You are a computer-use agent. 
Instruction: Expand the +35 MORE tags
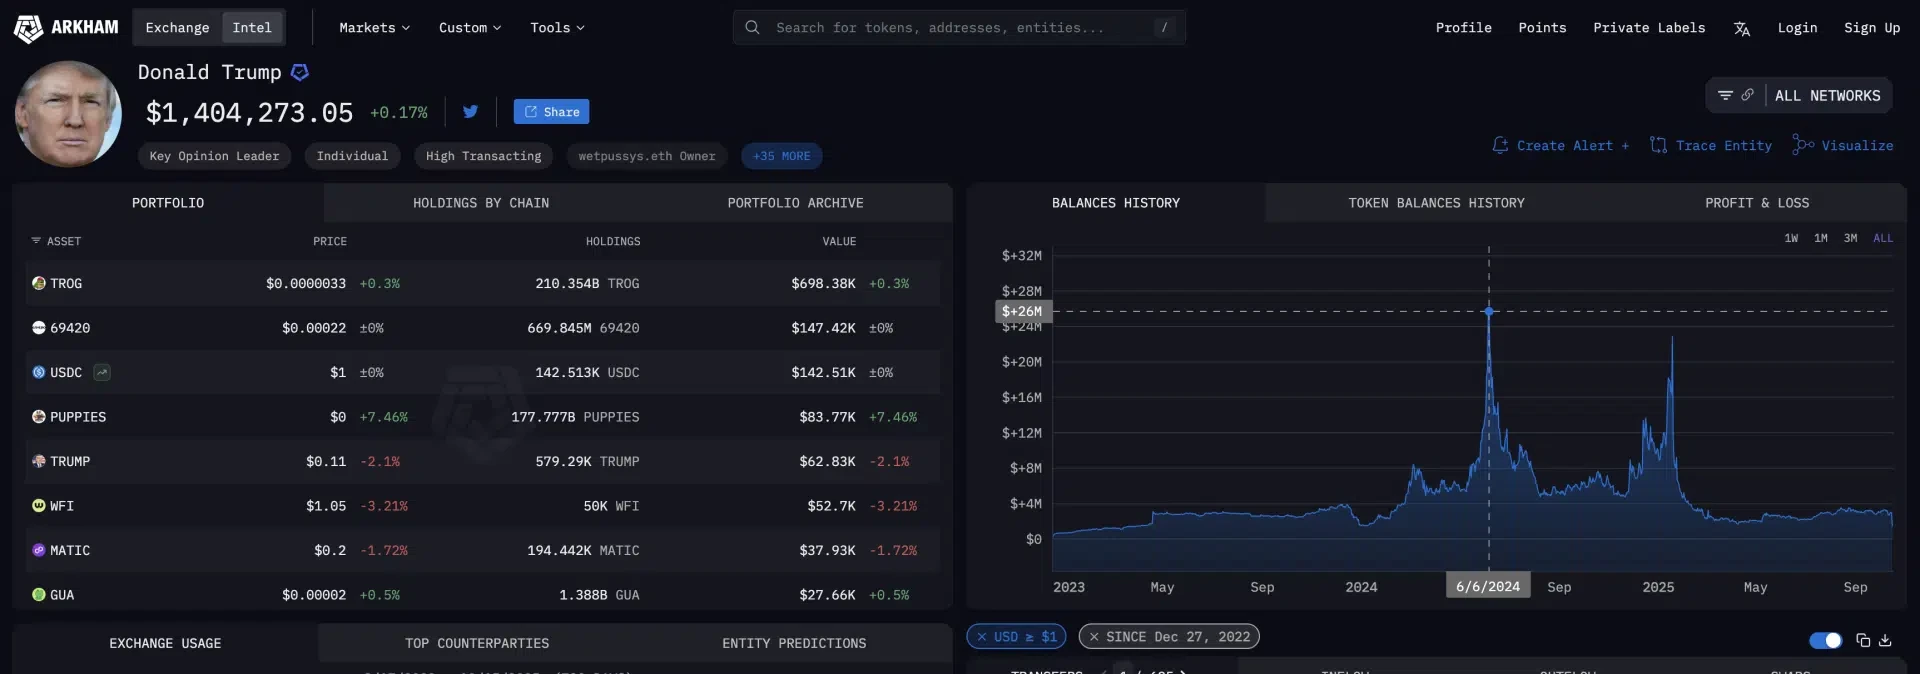point(781,156)
